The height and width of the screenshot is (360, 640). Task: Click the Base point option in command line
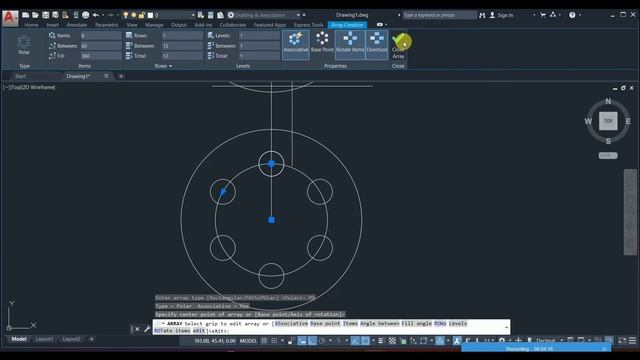click(325, 323)
